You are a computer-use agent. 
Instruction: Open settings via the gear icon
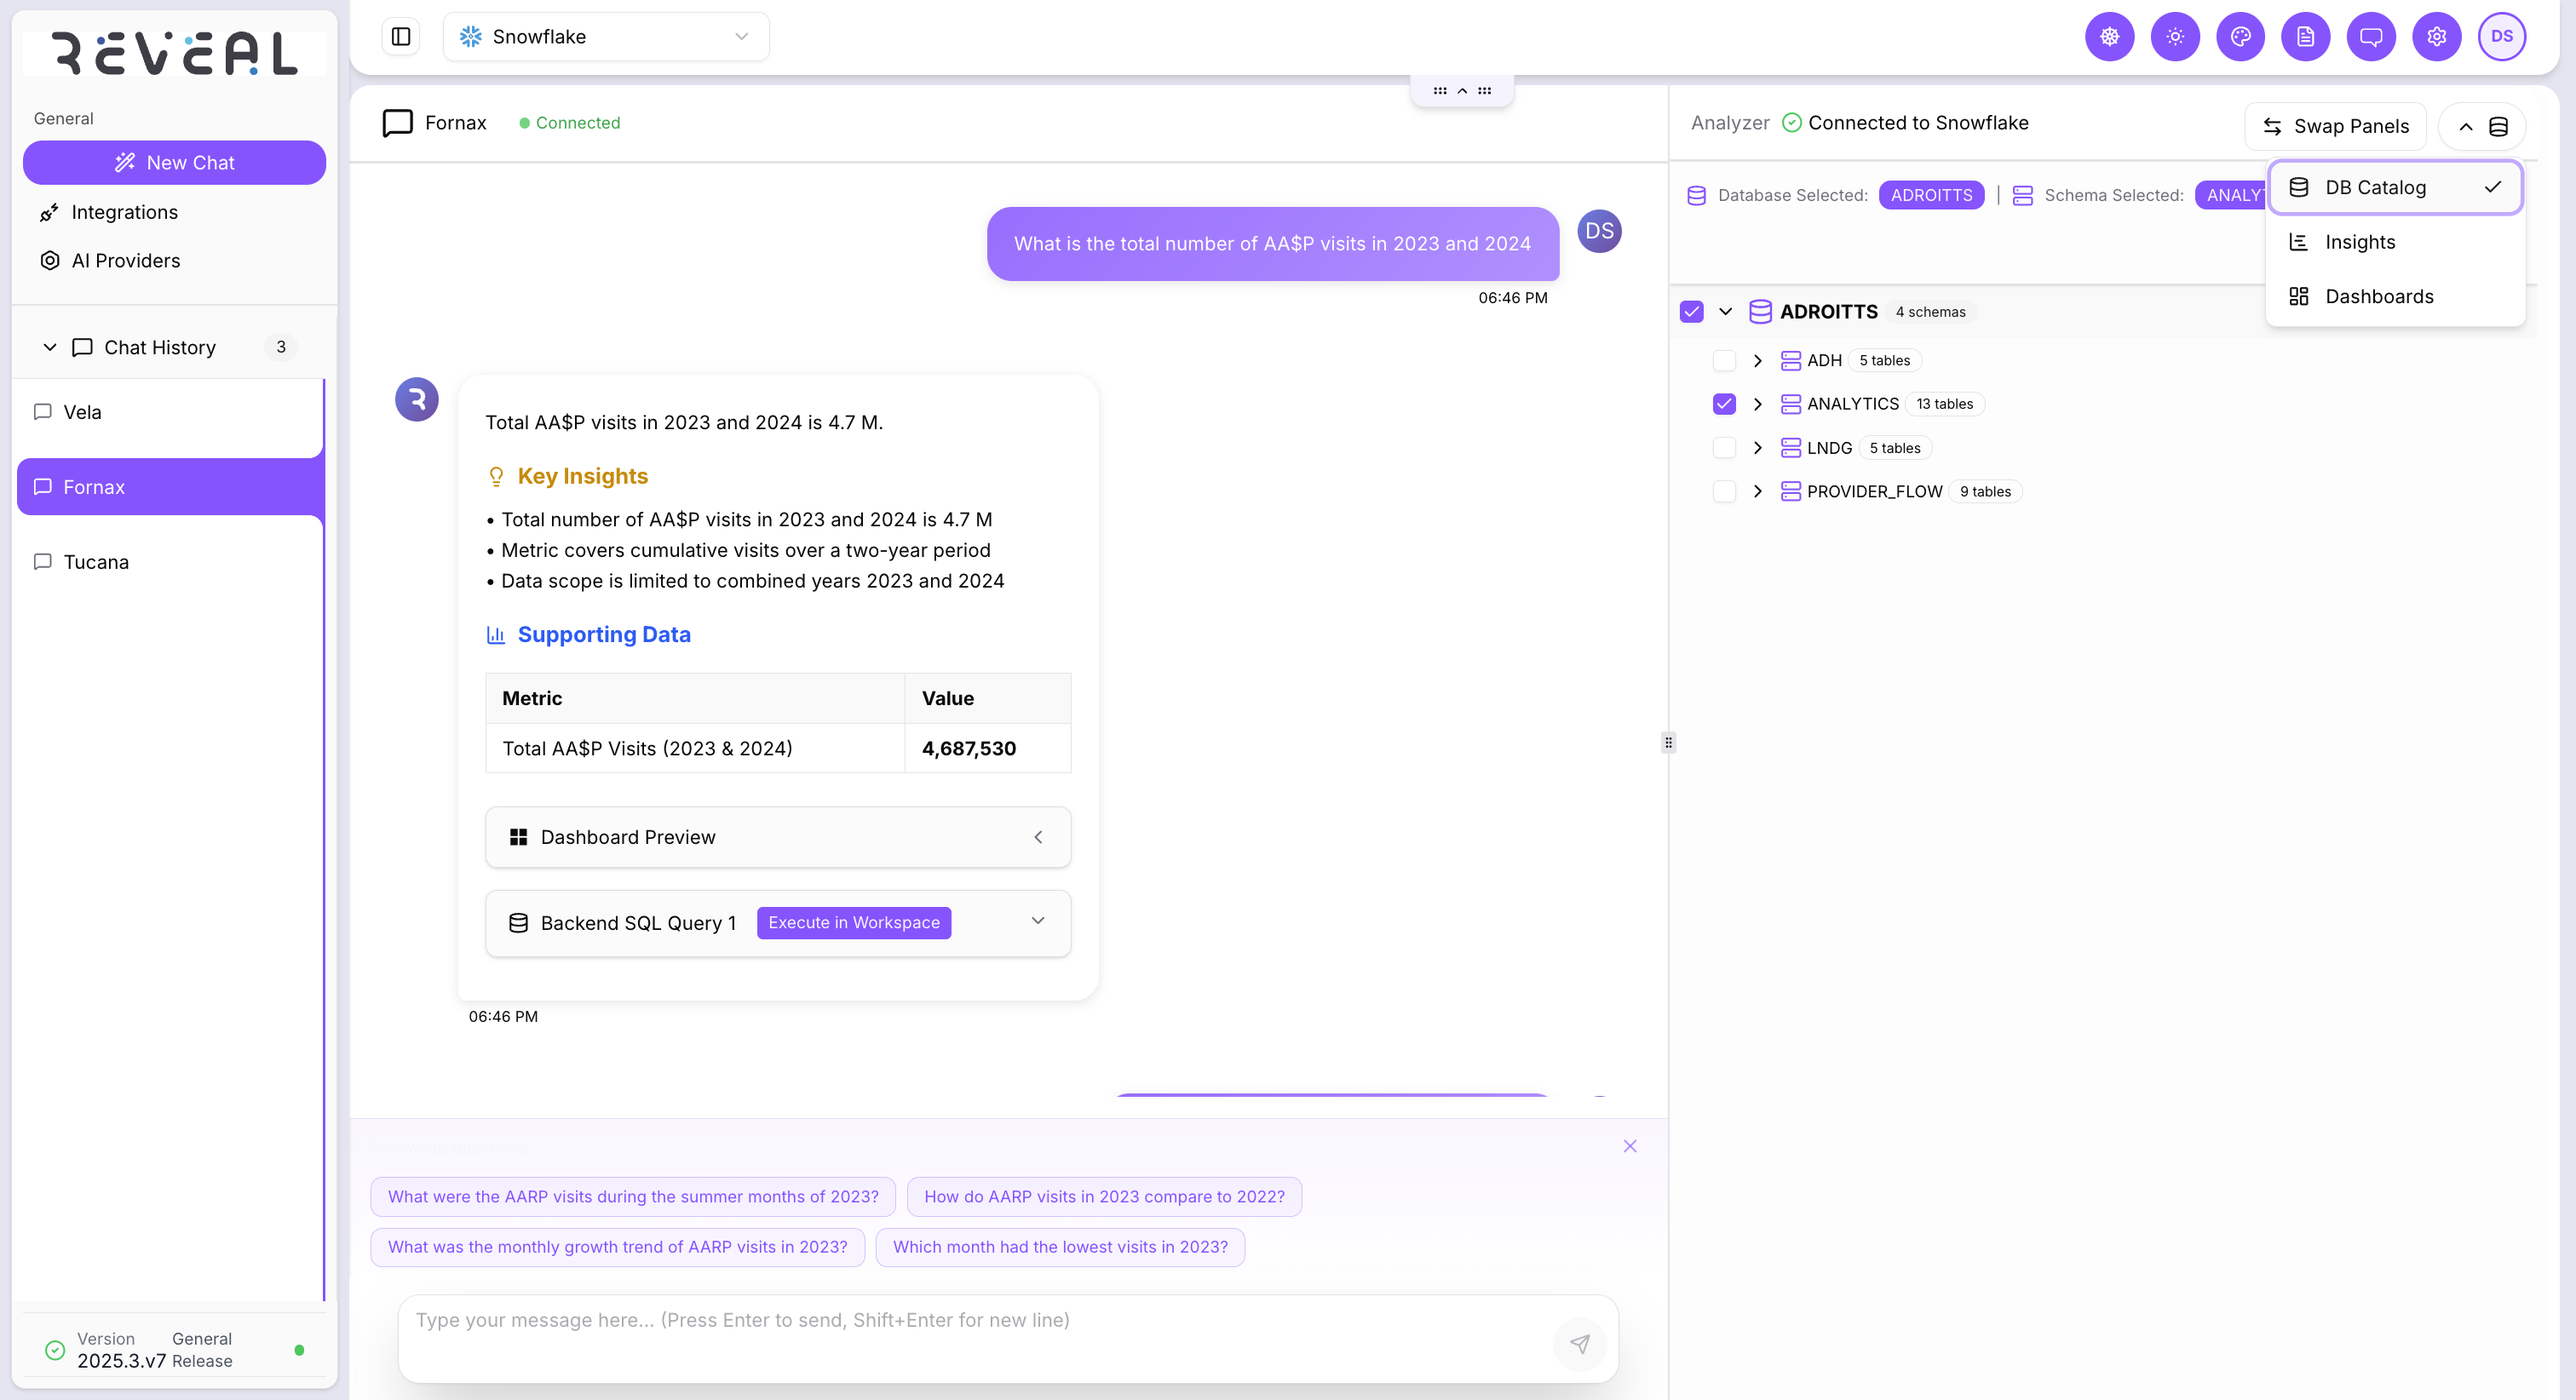click(x=2437, y=36)
